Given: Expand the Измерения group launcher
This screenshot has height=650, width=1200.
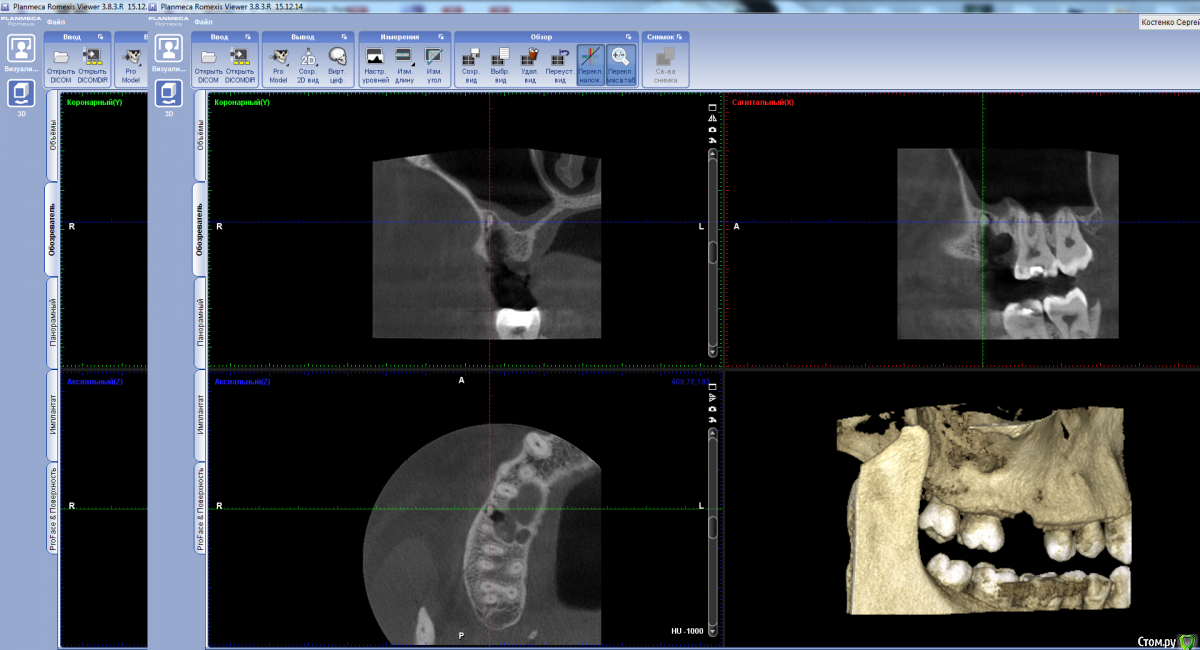Looking at the screenshot, I should click(x=440, y=36).
